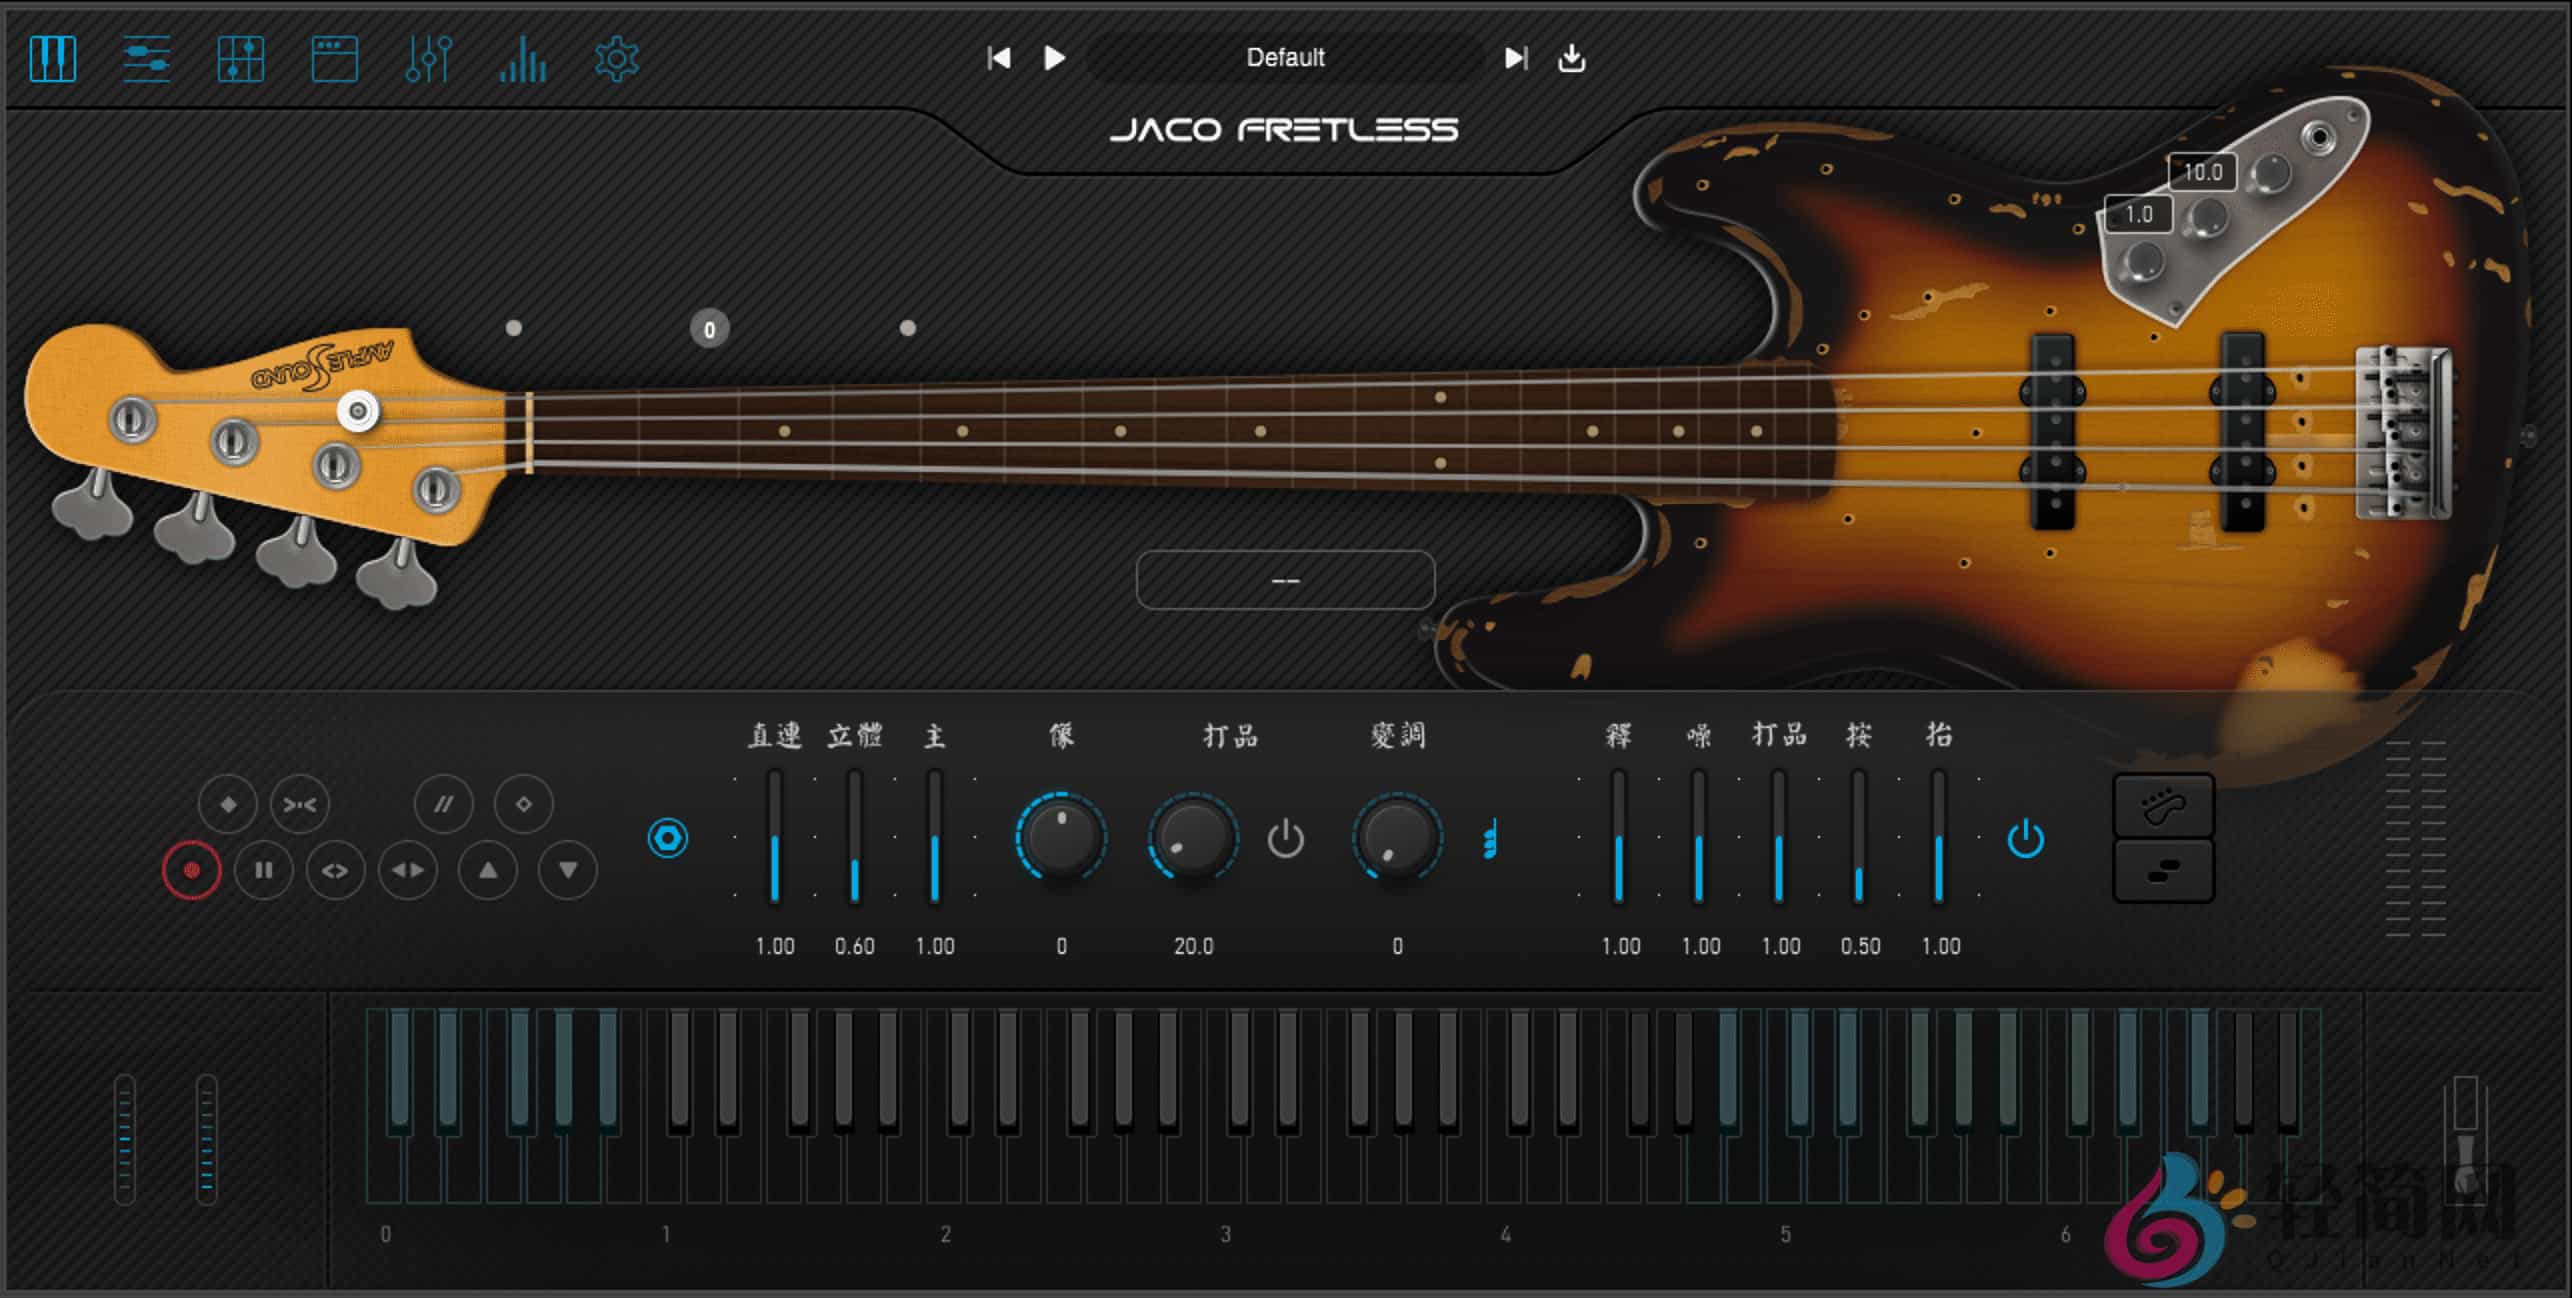Click the save preset download icon
Screen dimensions: 2572x1298
coord(1570,58)
